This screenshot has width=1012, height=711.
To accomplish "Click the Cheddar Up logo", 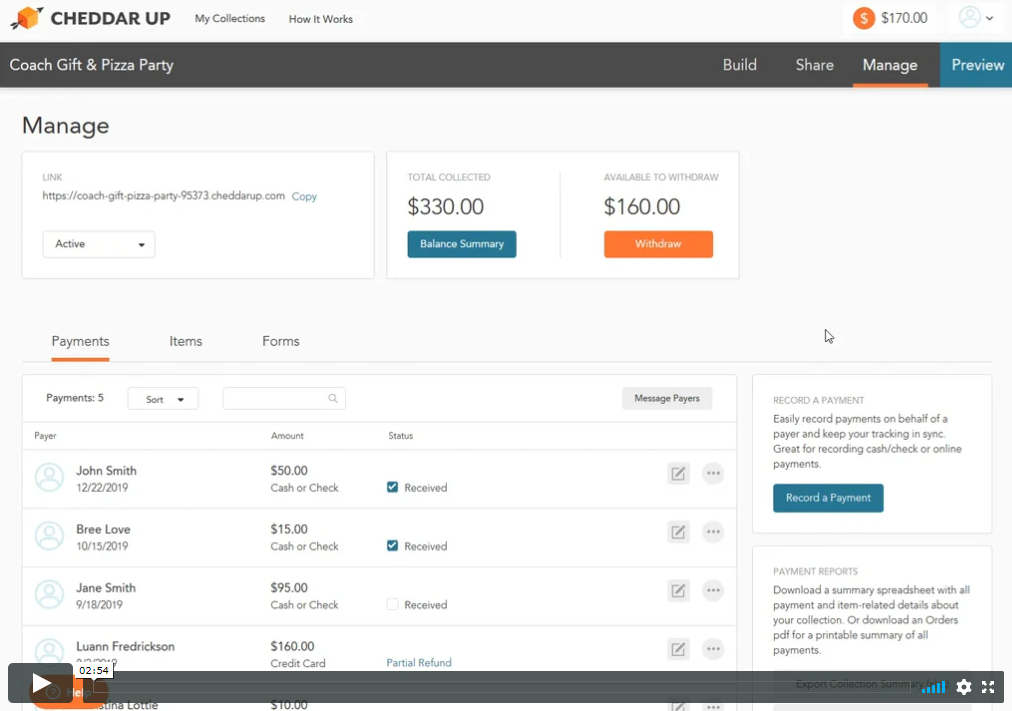I will click(90, 18).
